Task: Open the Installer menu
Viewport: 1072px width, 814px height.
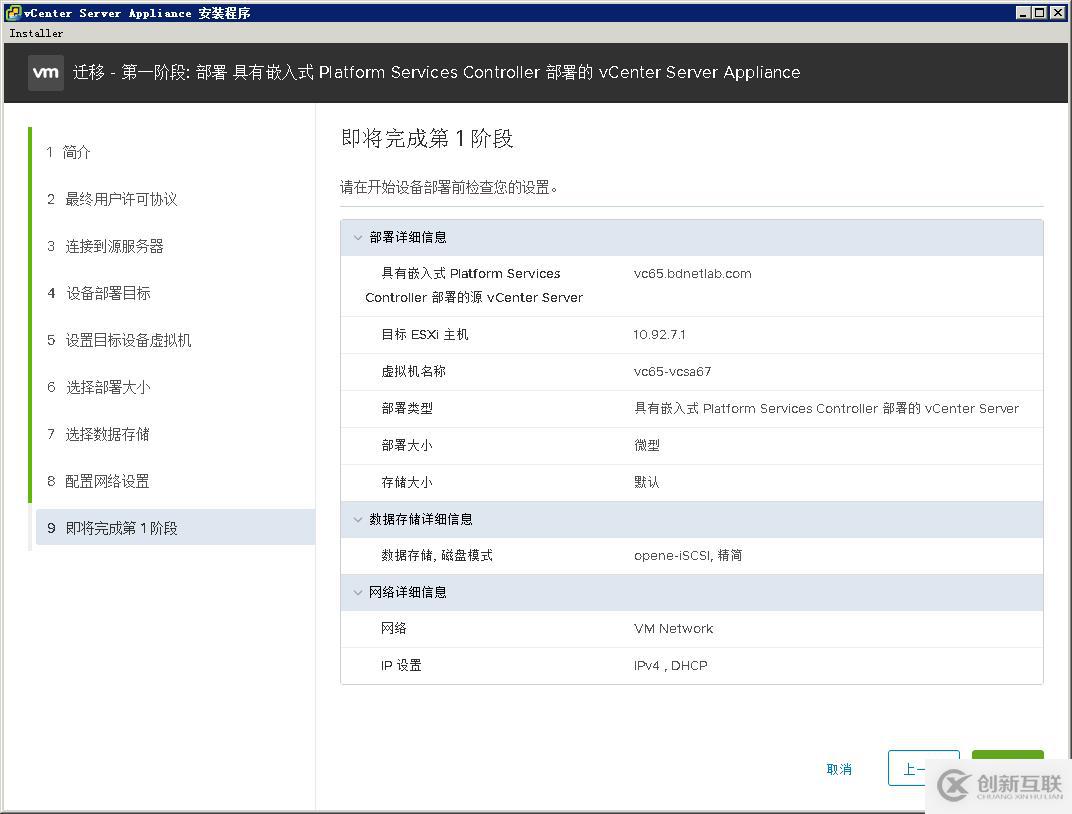Action: click(36, 33)
